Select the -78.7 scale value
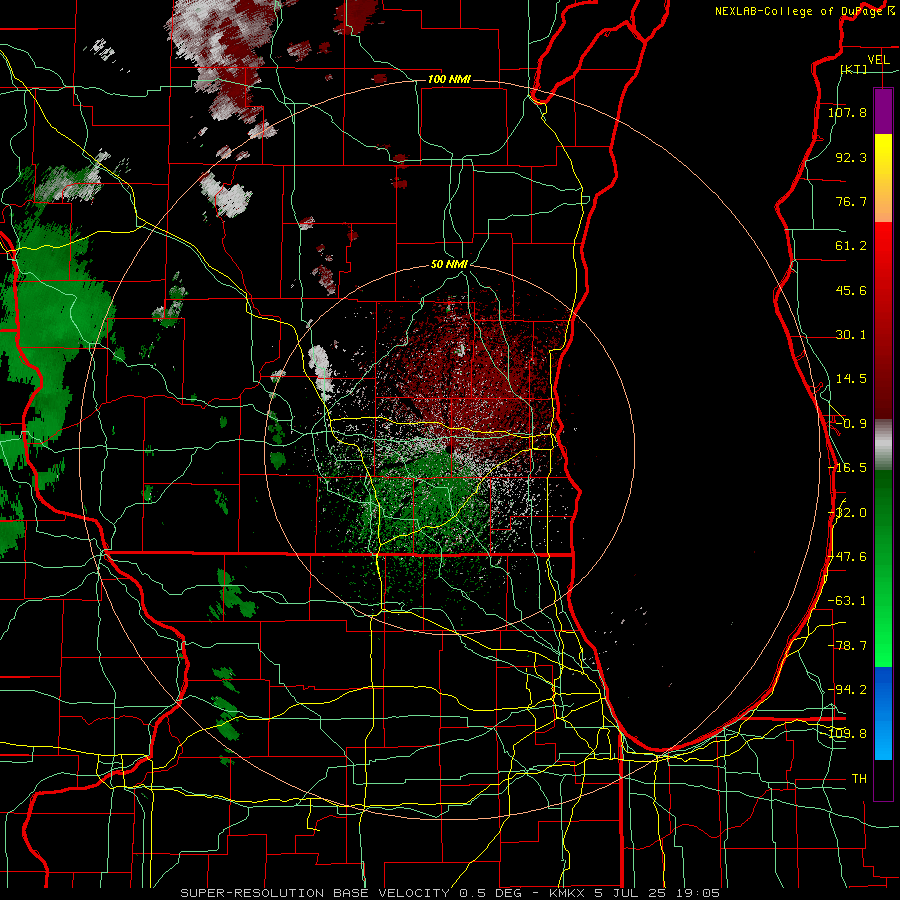The image size is (900, 900). tap(847, 646)
